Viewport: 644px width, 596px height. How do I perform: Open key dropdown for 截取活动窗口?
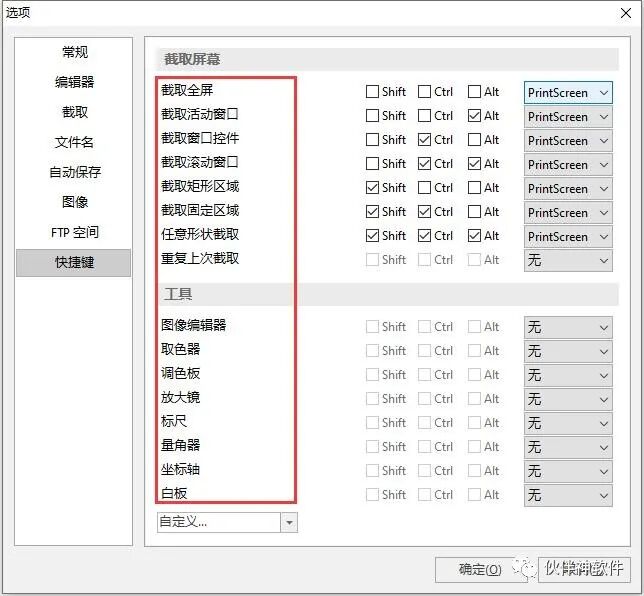[568, 117]
